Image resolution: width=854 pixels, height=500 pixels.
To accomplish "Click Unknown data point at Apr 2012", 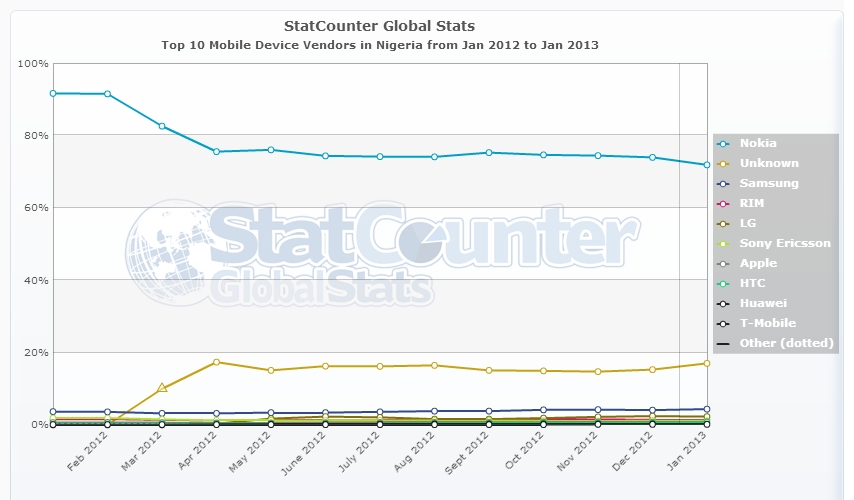I will click(x=217, y=362).
